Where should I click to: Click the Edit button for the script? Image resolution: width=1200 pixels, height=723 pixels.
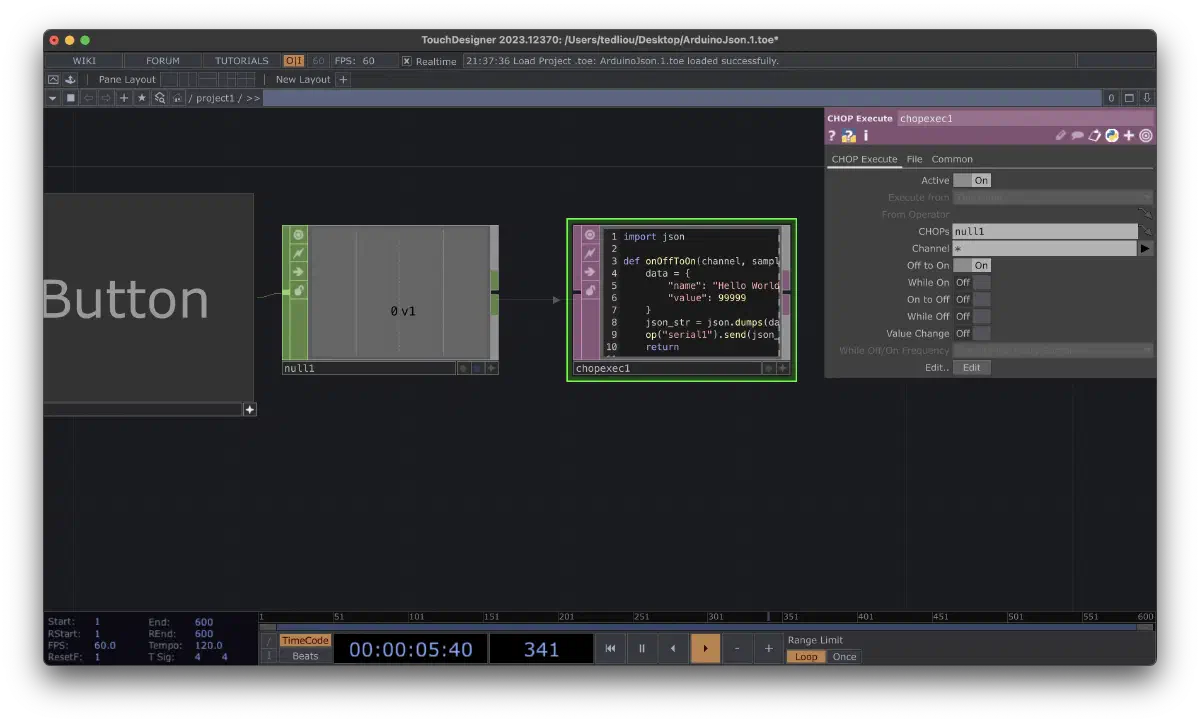pyautogui.click(x=971, y=368)
